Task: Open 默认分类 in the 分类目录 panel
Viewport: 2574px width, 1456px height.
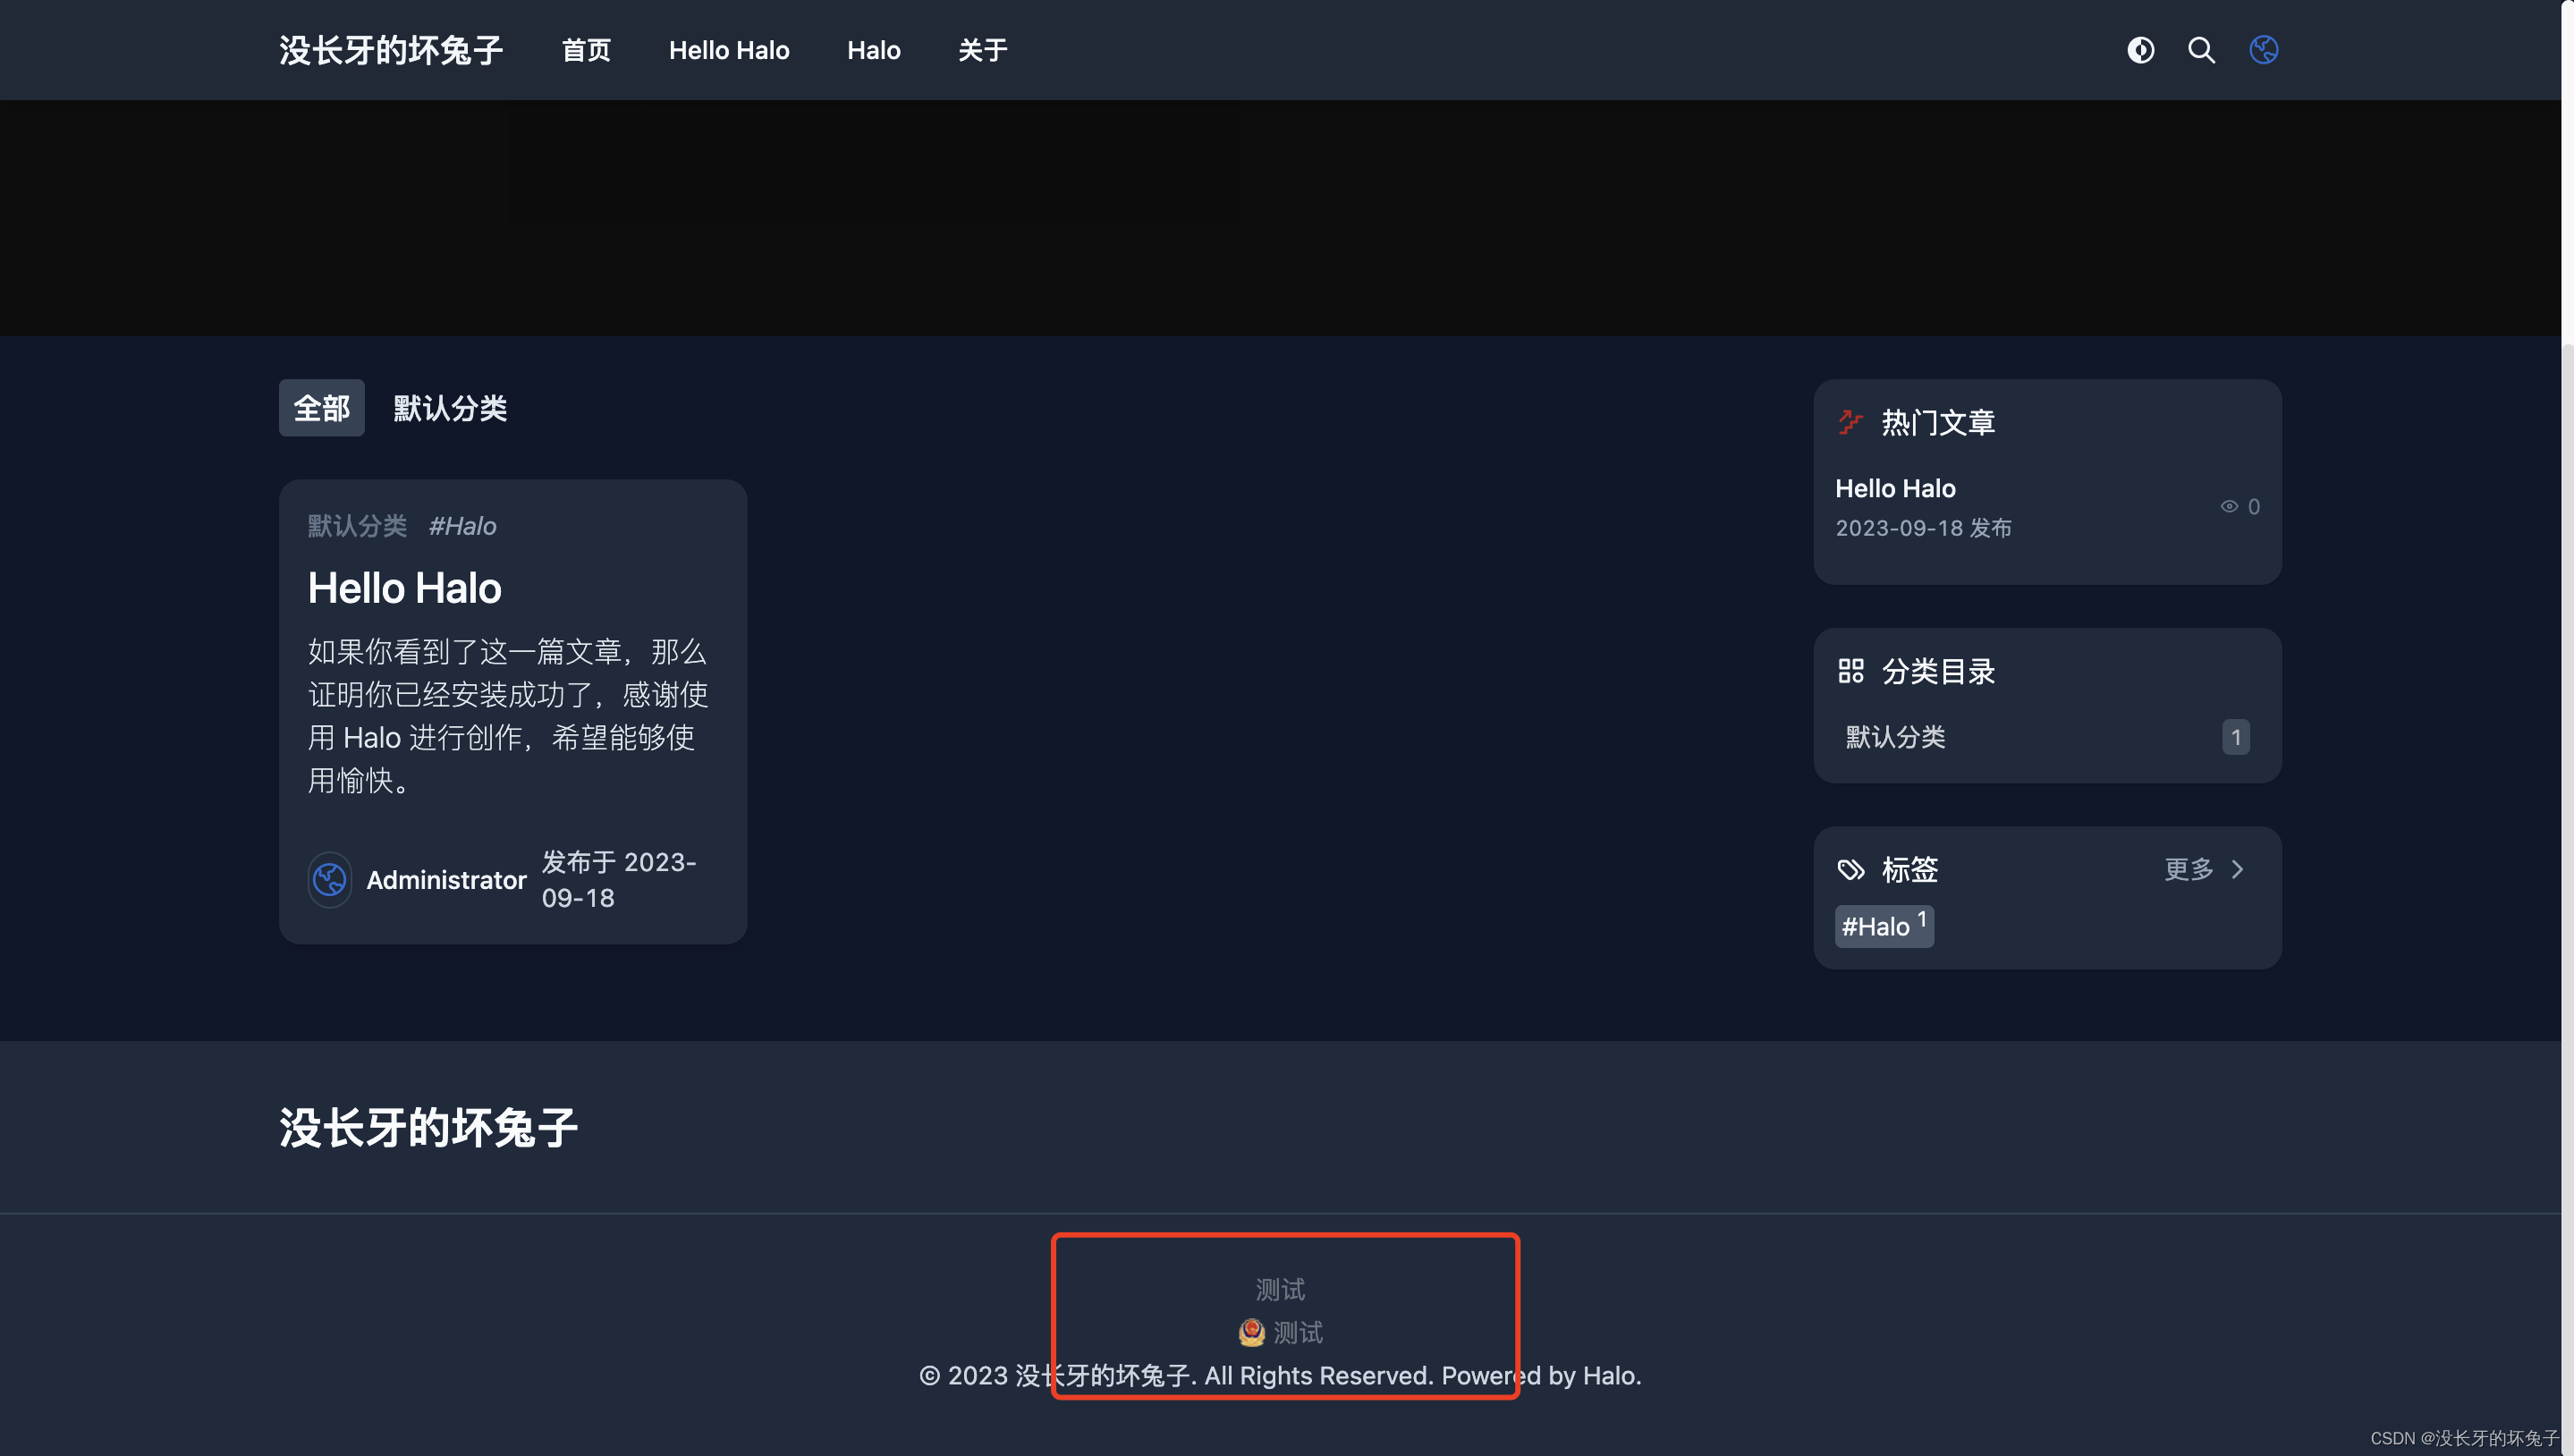Action: 1895,738
